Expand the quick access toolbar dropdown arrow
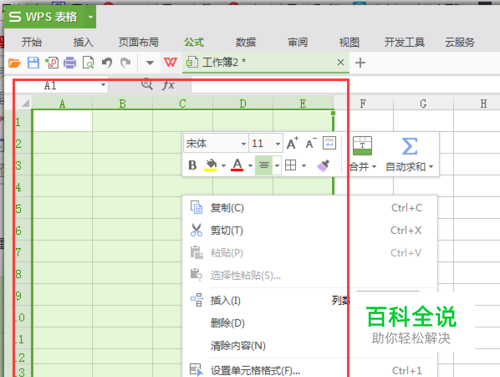 tap(150, 63)
